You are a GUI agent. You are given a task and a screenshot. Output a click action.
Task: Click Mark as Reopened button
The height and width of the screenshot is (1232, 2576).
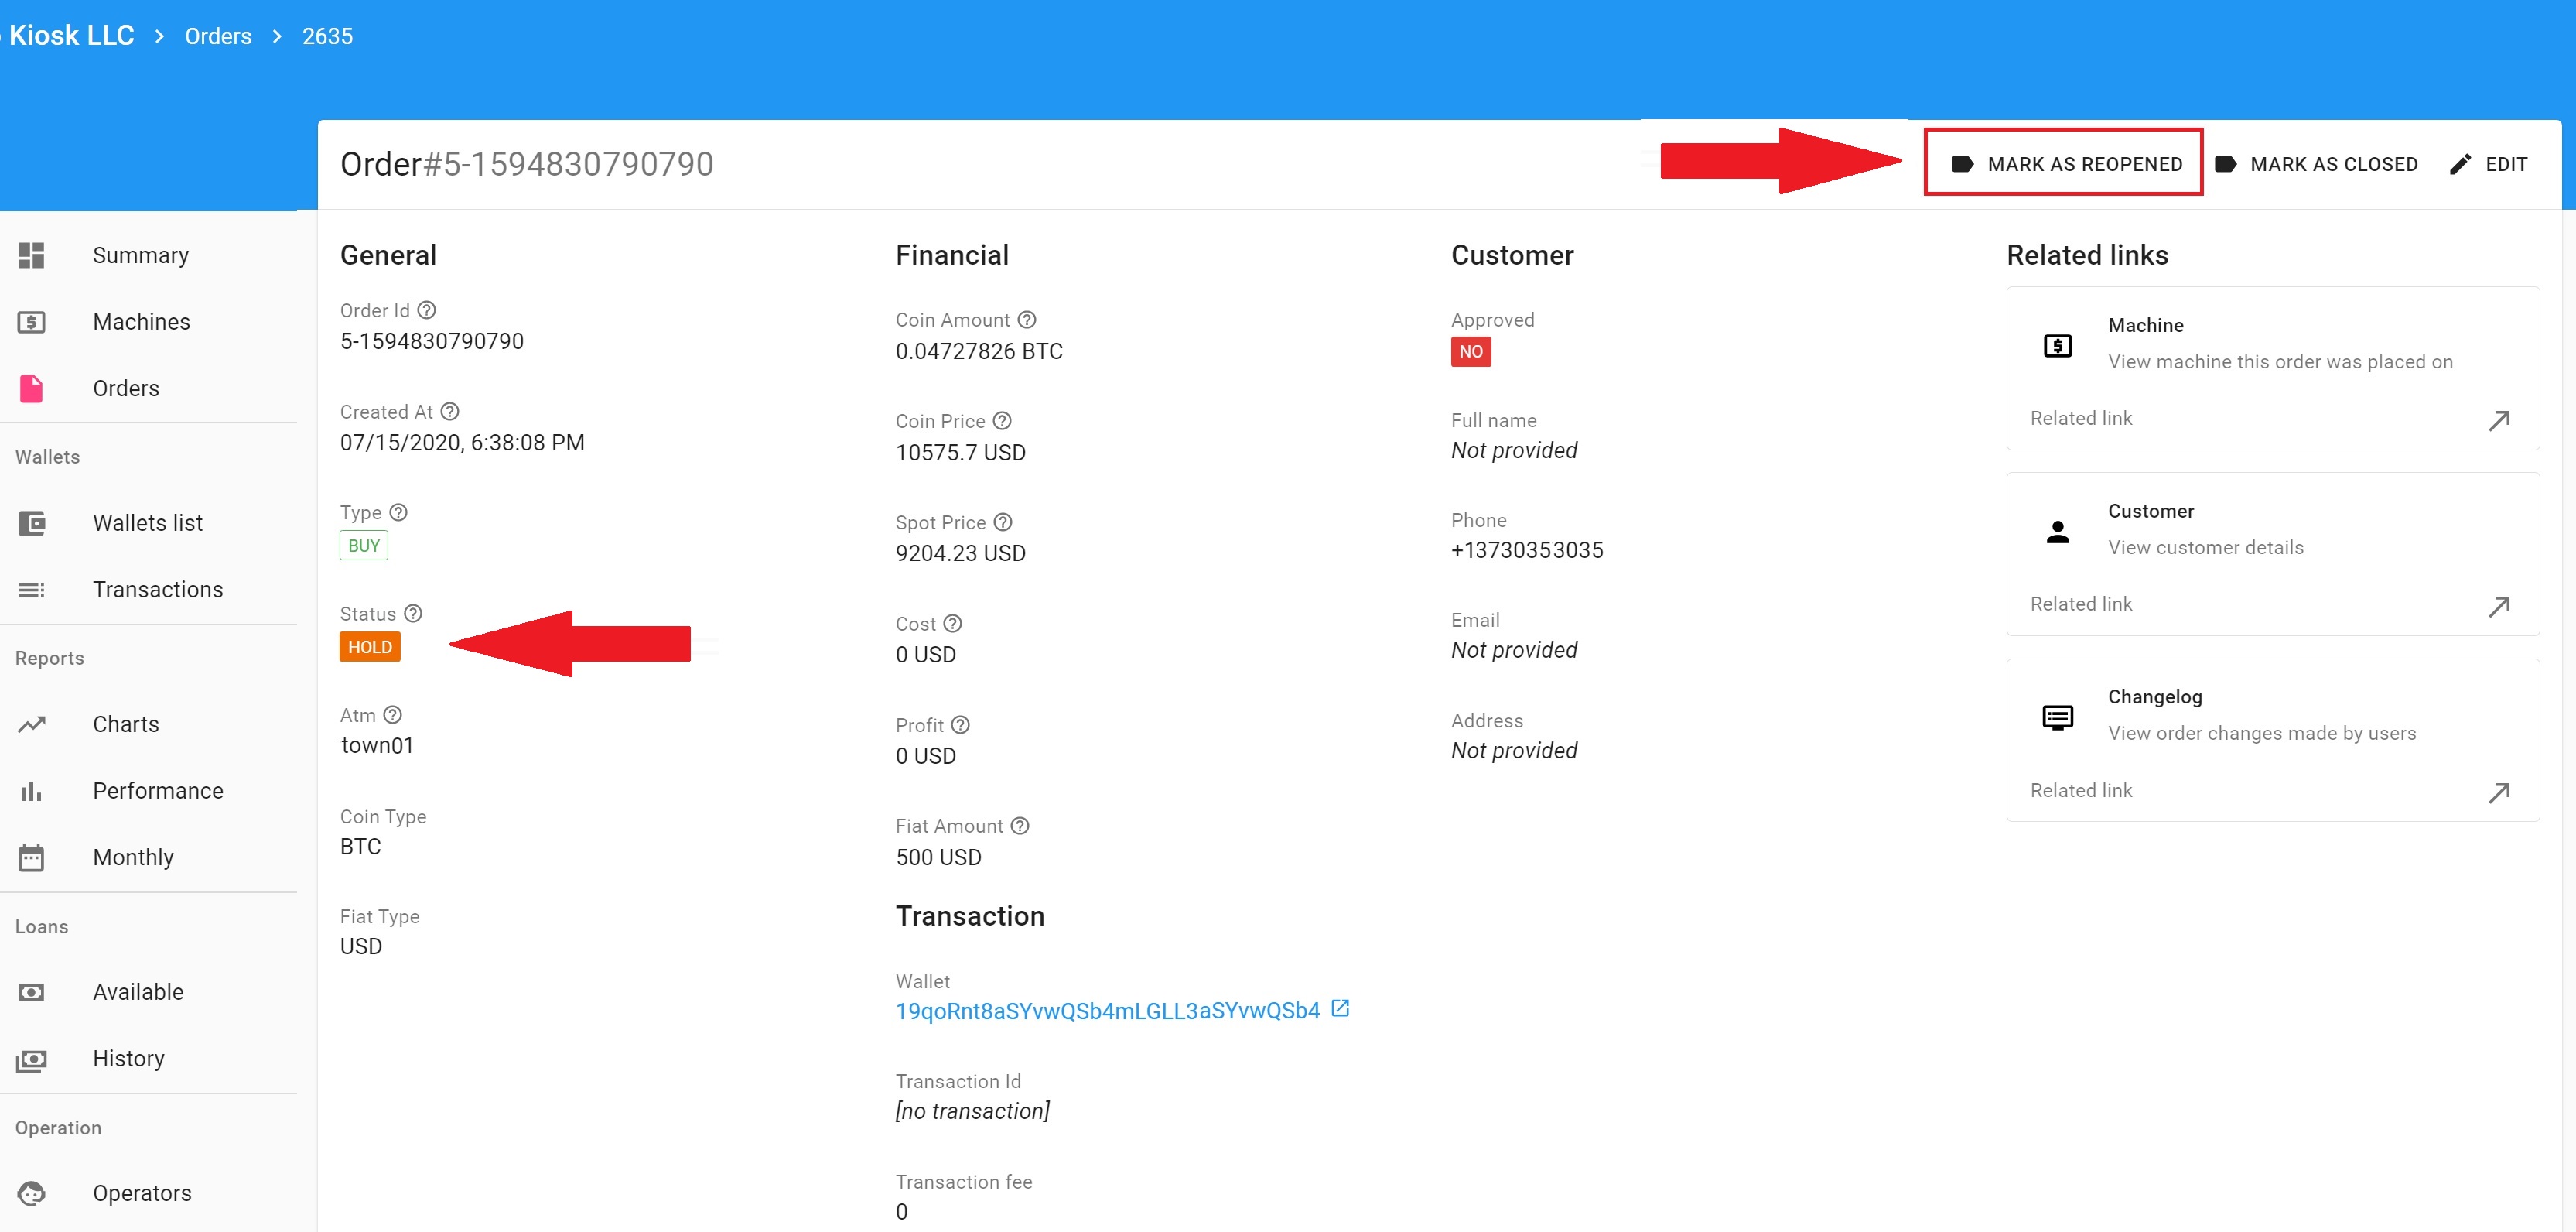click(2065, 164)
